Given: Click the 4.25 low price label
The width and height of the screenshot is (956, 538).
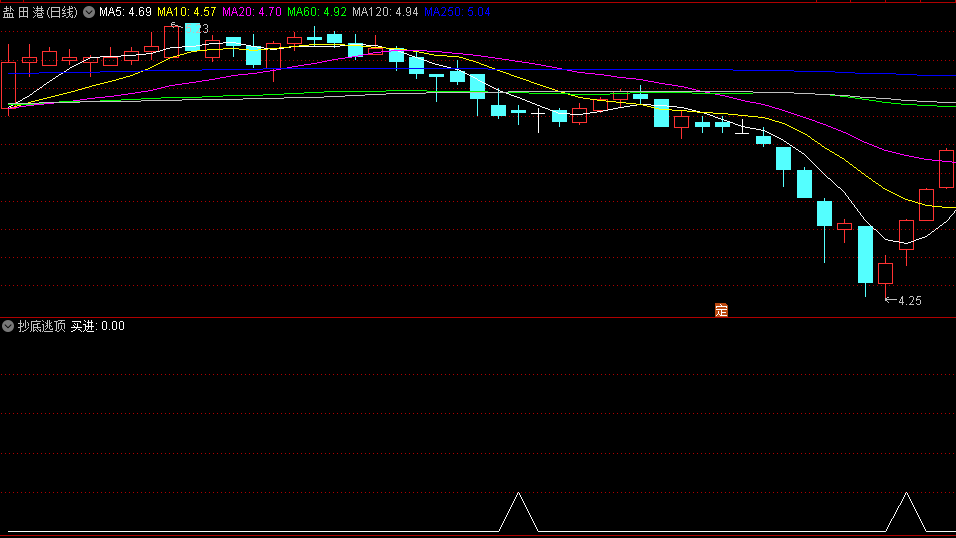Looking at the screenshot, I should tap(910, 301).
